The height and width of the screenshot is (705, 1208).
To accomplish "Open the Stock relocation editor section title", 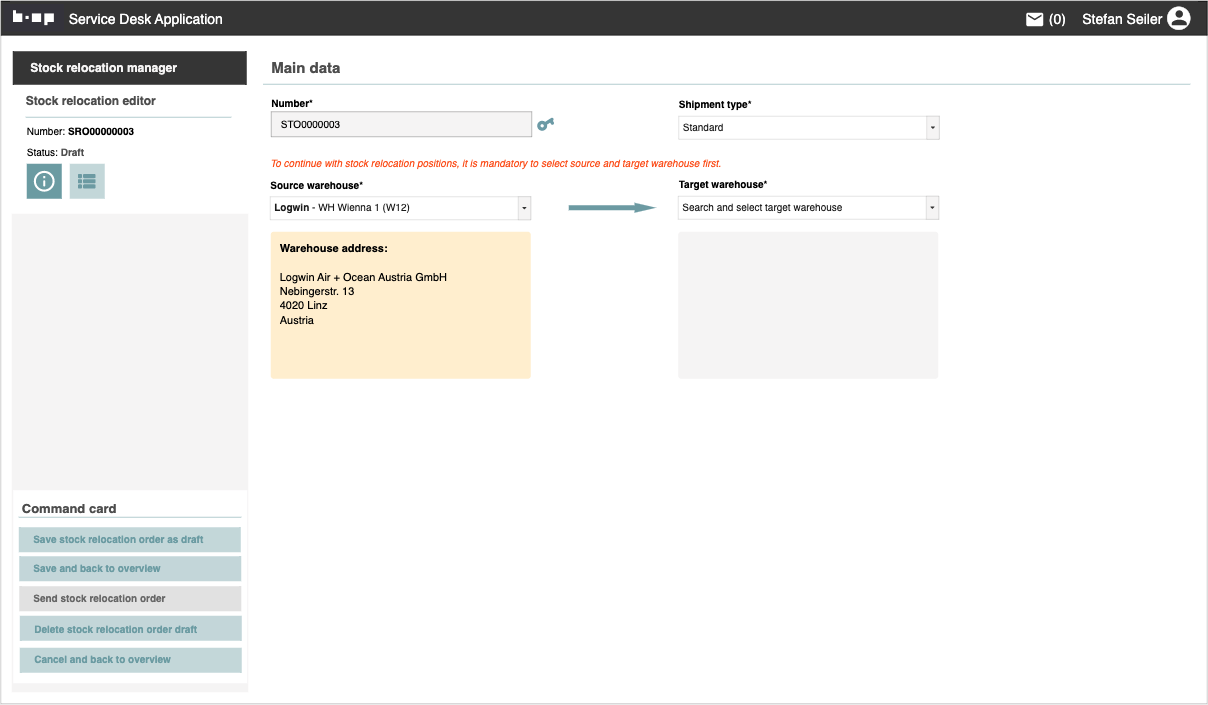I will click(91, 101).
